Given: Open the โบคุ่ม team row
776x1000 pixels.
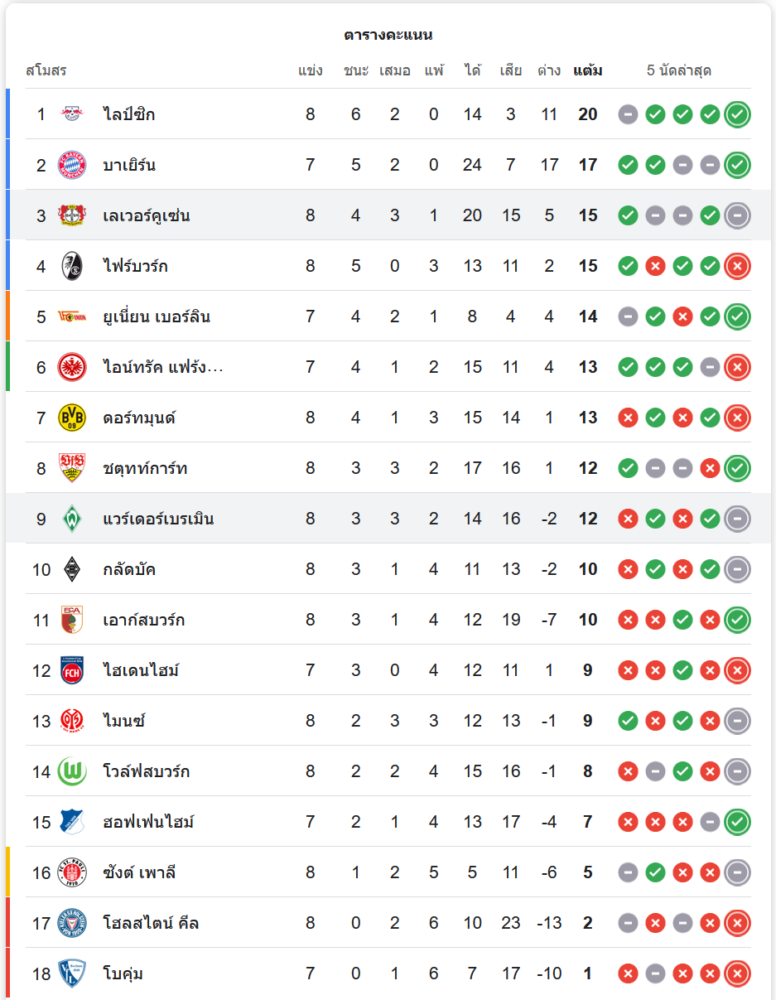Looking at the screenshot, I should tap(123, 973).
